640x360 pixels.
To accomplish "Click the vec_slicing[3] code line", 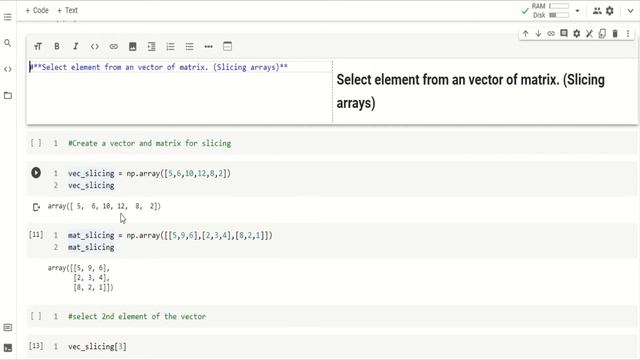I will 97,347.
